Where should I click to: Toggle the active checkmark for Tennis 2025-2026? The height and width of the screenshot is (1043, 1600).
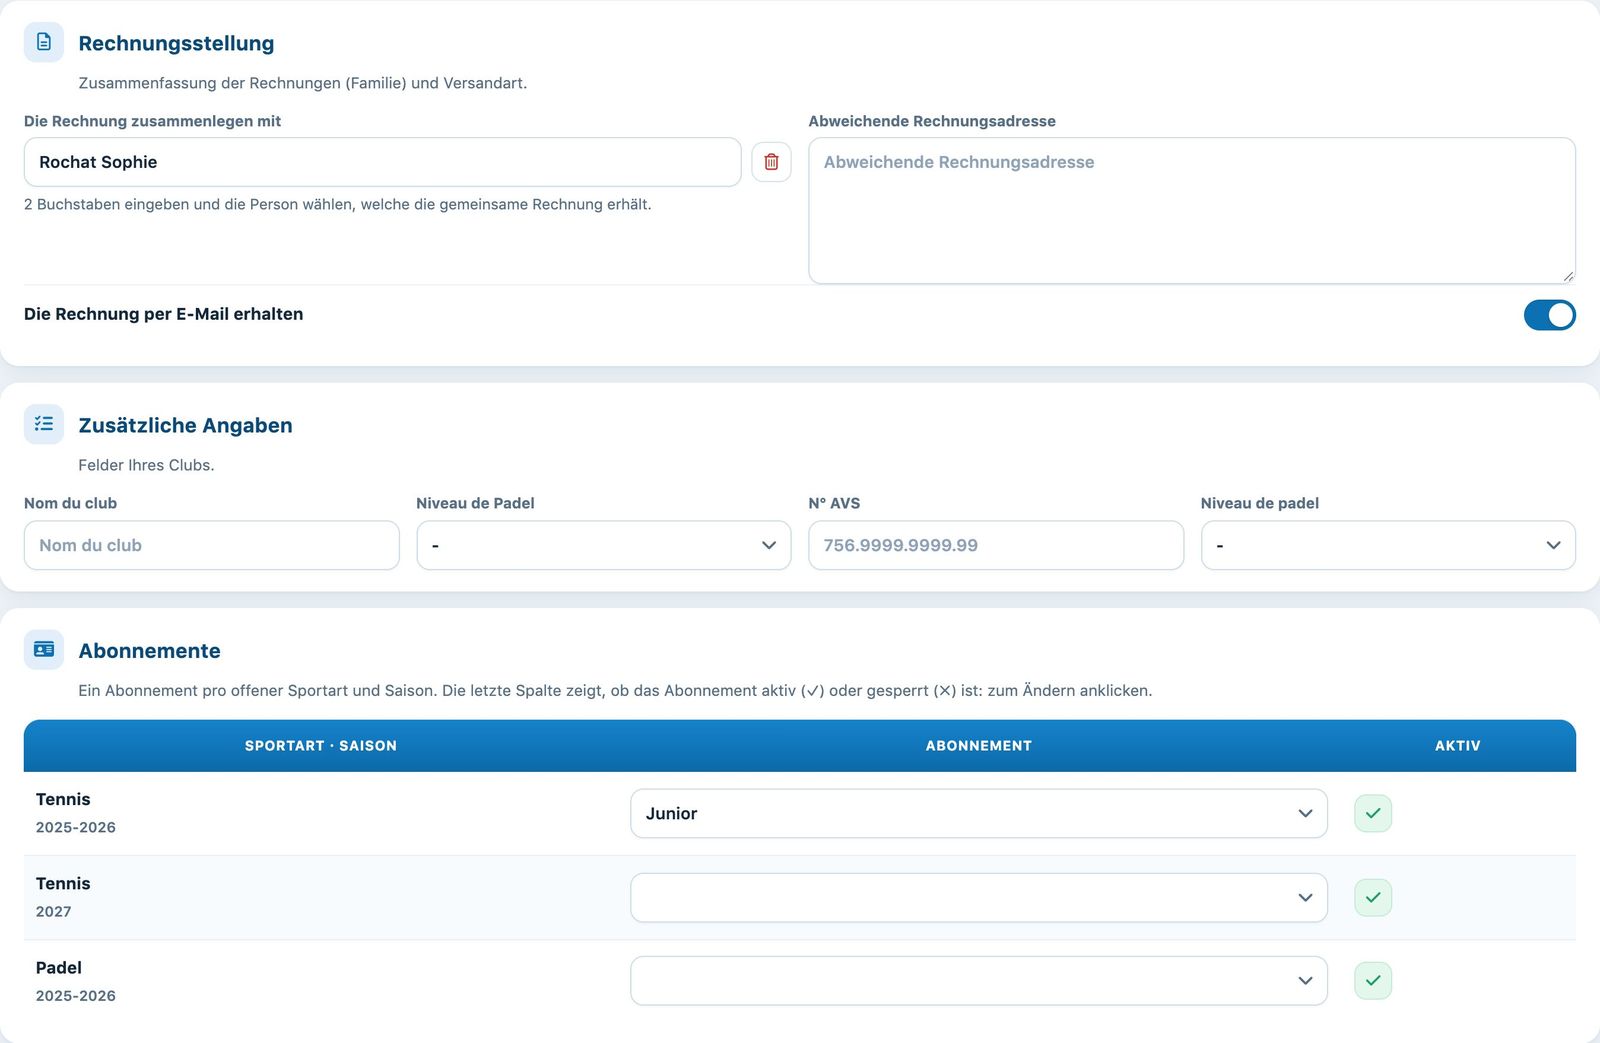coord(1373,813)
